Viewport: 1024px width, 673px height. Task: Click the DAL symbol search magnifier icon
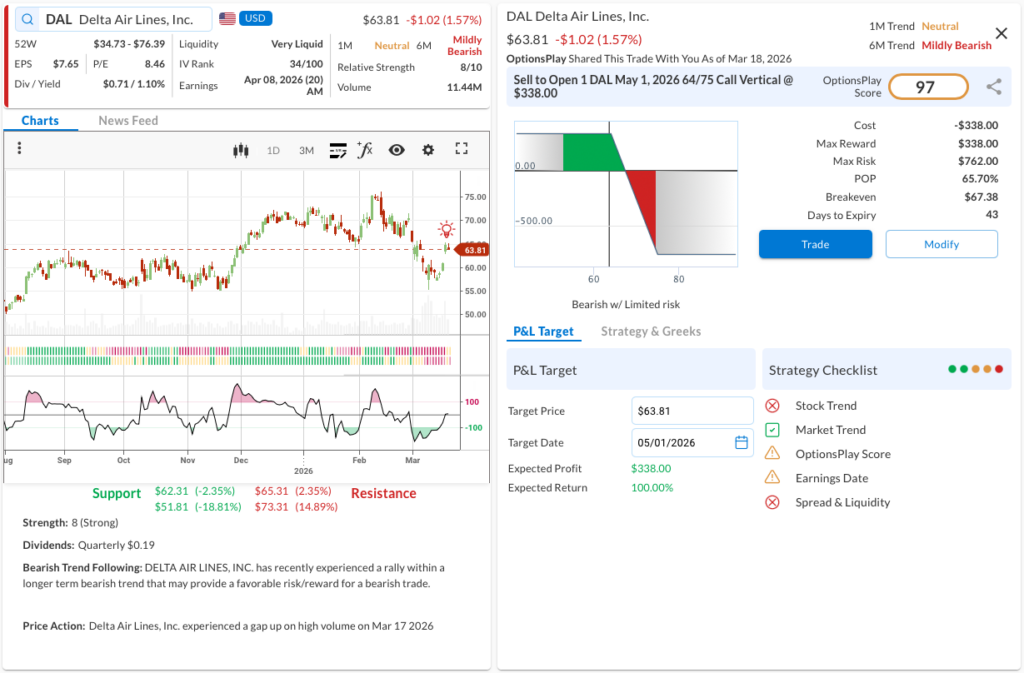click(27, 19)
